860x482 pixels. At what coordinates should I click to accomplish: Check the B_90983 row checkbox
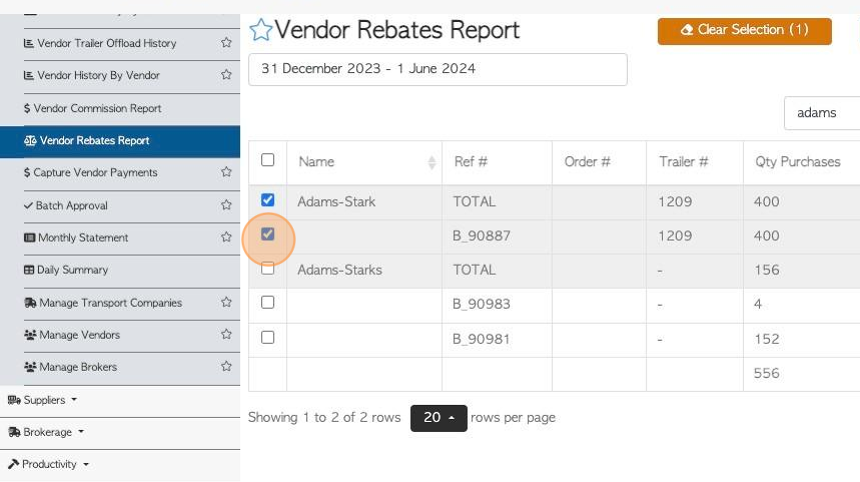point(268,303)
